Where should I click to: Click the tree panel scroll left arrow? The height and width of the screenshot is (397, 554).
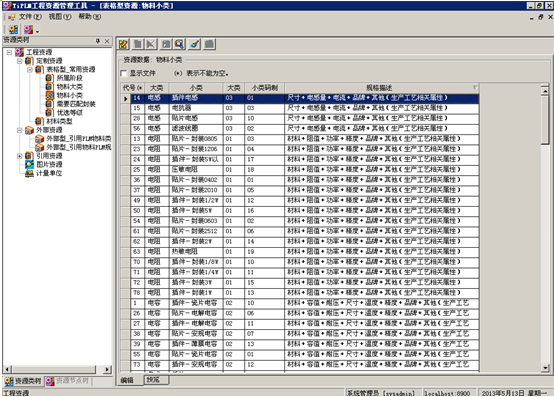click(x=7, y=369)
